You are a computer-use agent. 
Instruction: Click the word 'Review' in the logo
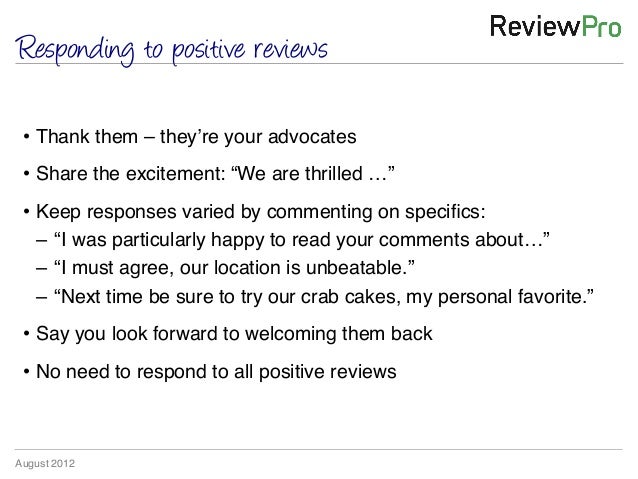tap(535, 26)
